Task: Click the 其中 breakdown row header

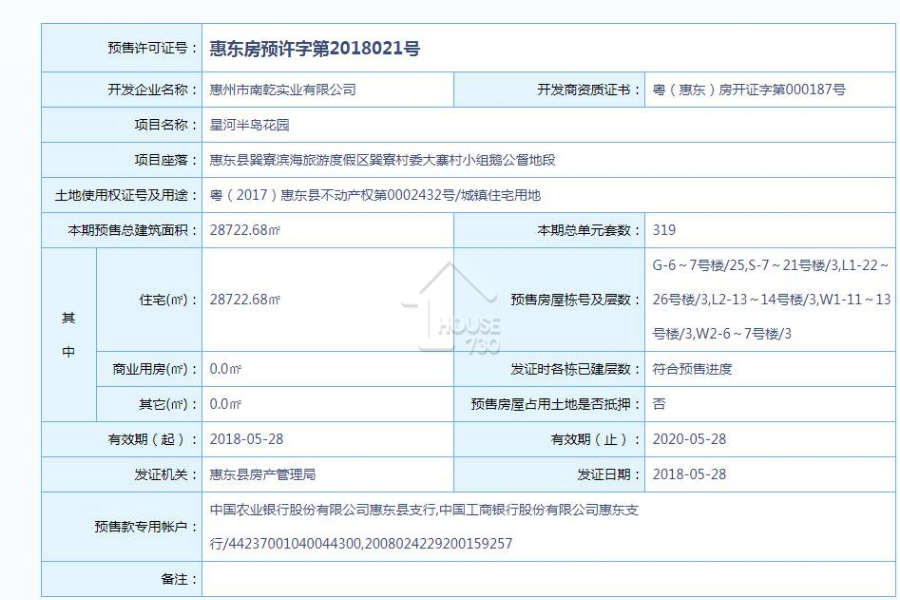Action: (x=68, y=335)
